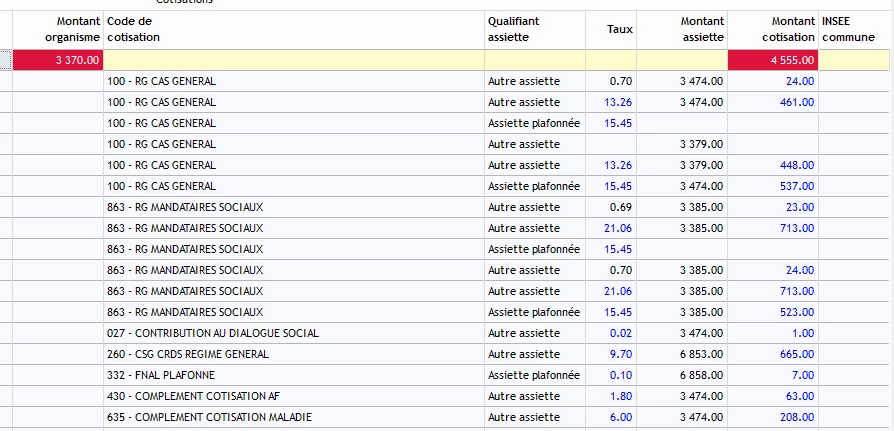The image size is (894, 431).
Task: Select the Montant assiette column header
Action: (683, 29)
